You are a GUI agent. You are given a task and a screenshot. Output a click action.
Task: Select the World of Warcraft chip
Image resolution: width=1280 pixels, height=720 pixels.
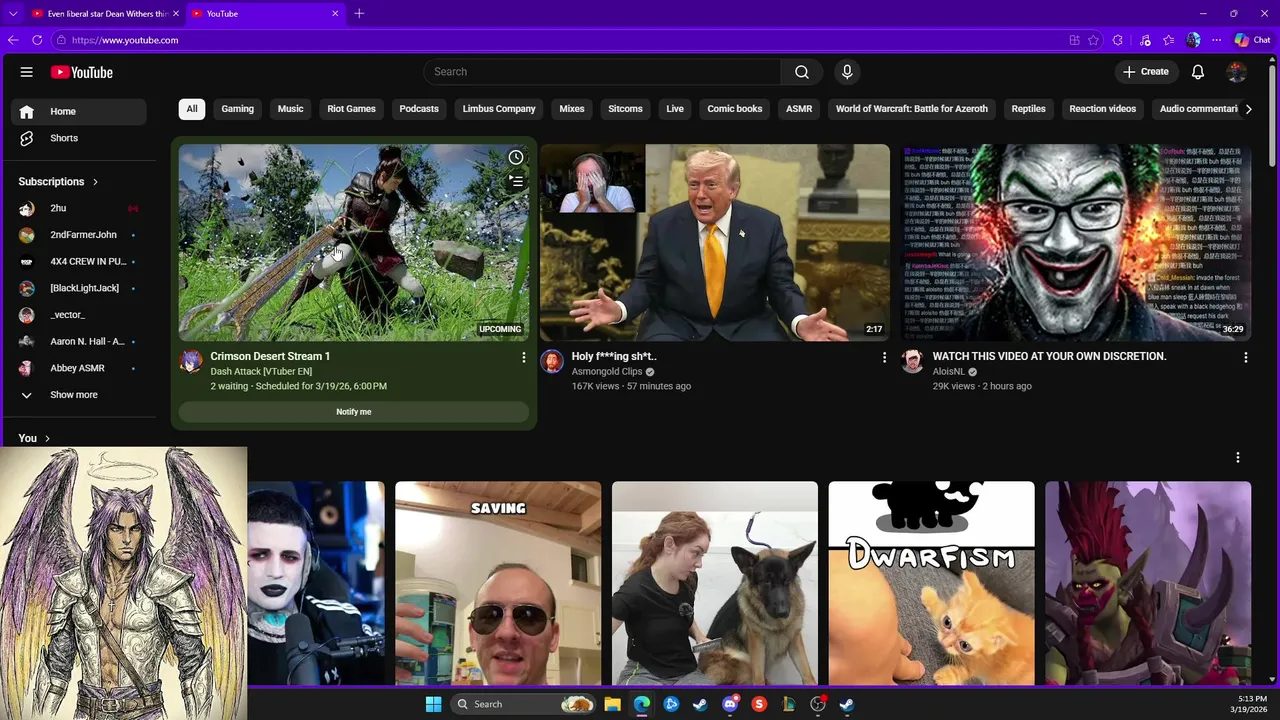pyautogui.click(x=912, y=109)
